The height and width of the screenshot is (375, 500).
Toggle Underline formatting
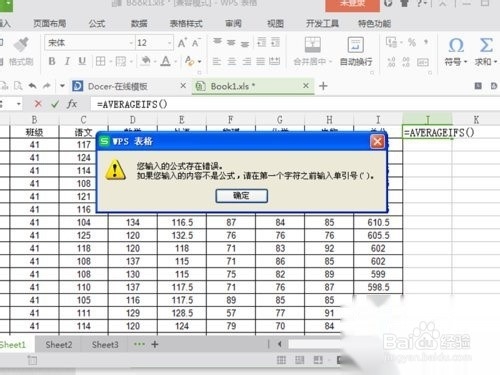pyautogui.click(x=82, y=61)
